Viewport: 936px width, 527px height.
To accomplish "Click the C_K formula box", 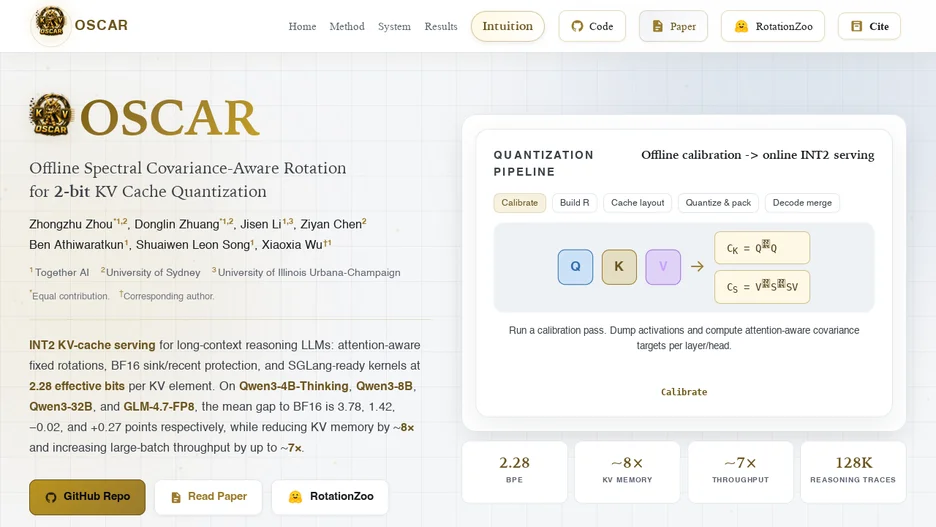I will (762, 248).
